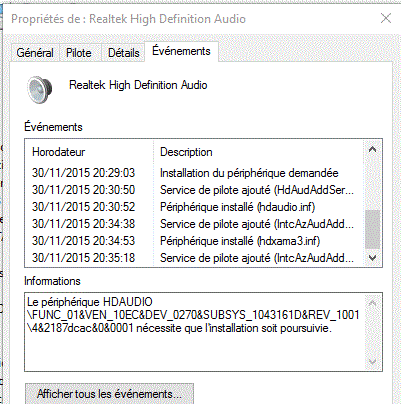
Task: Switch to the Général tab
Action: 35,53
